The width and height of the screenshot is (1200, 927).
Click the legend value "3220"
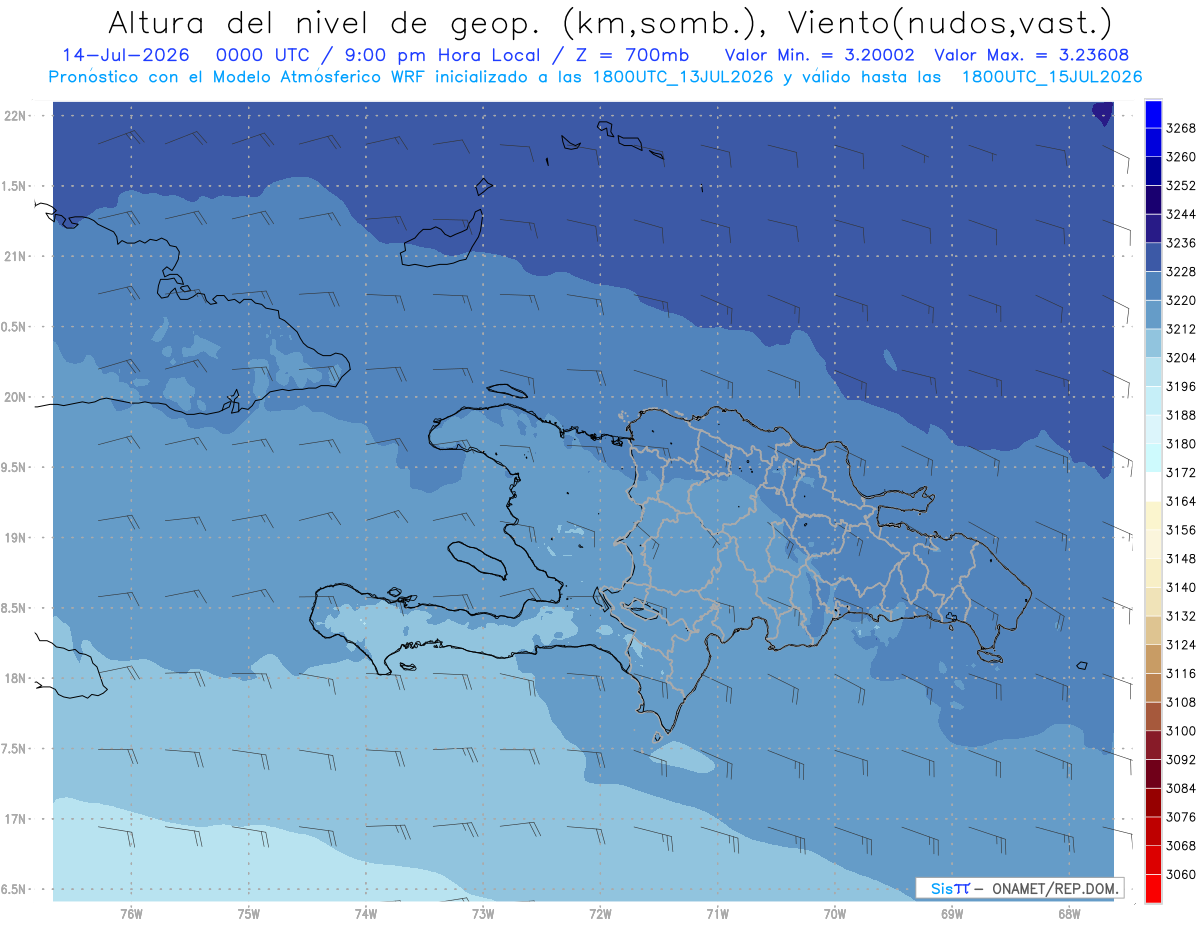point(1180,300)
